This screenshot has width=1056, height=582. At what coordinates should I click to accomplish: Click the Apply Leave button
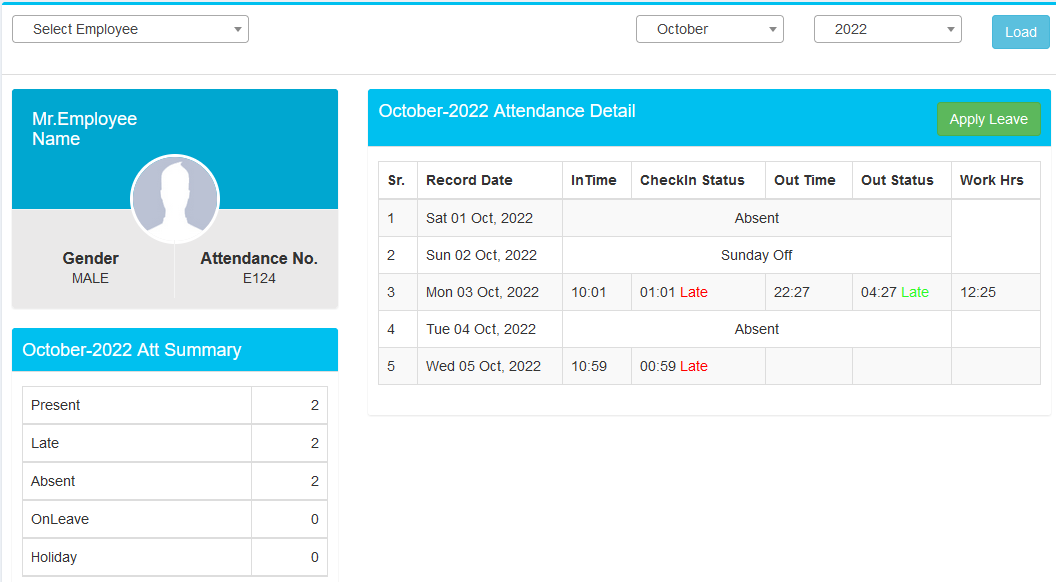point(989,119)
